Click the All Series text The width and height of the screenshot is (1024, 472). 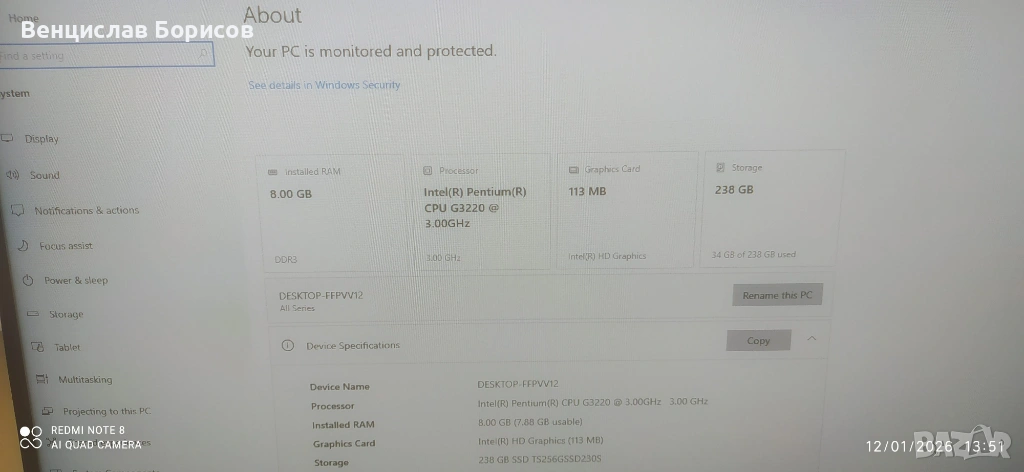click(x=297, y=308)
